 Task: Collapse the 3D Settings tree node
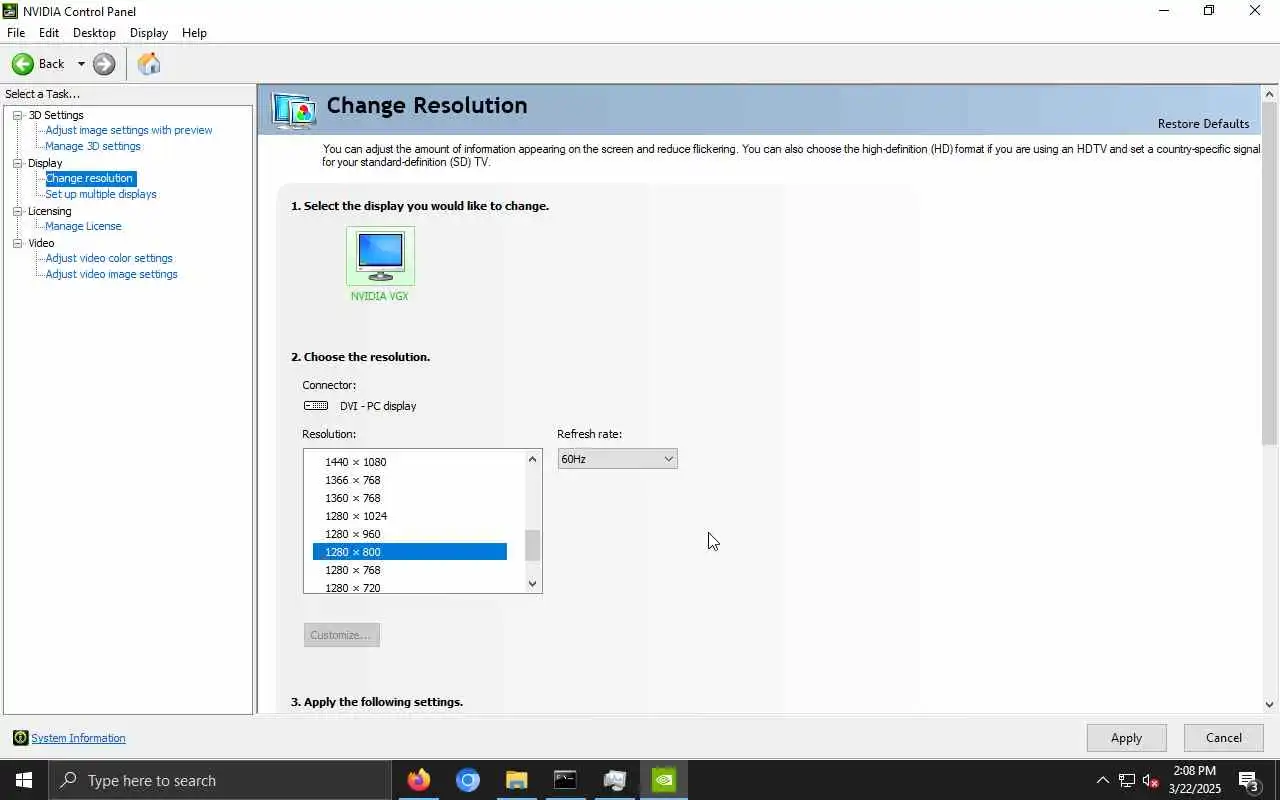coord(17,115)
